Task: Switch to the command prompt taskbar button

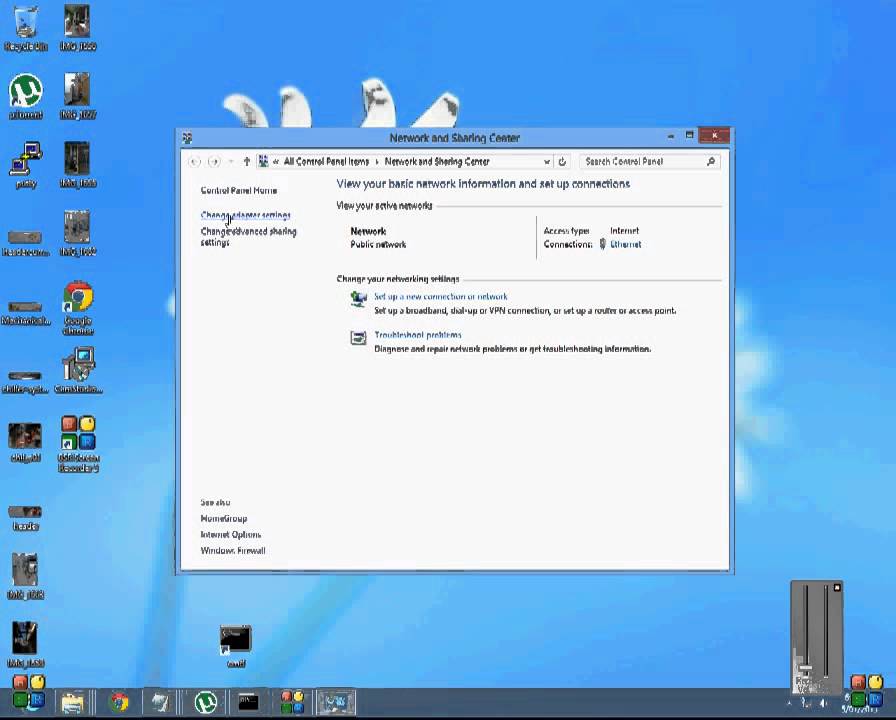Action: 248,702
